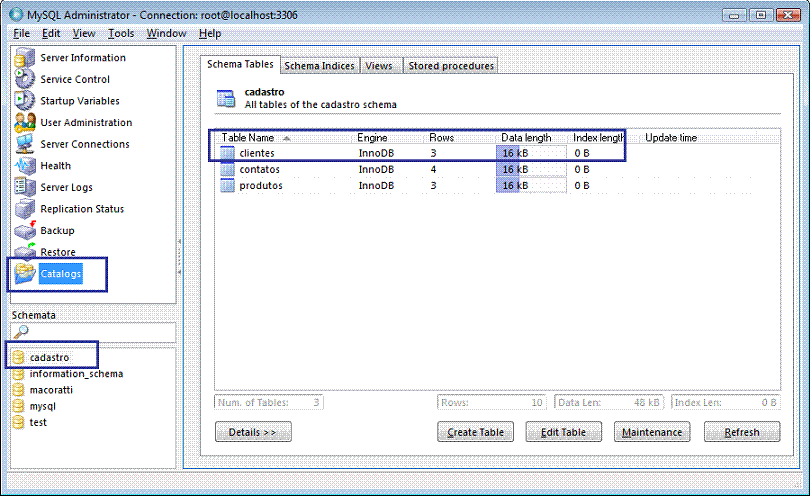Click the cadastro database icon

[x=19, y=357]
